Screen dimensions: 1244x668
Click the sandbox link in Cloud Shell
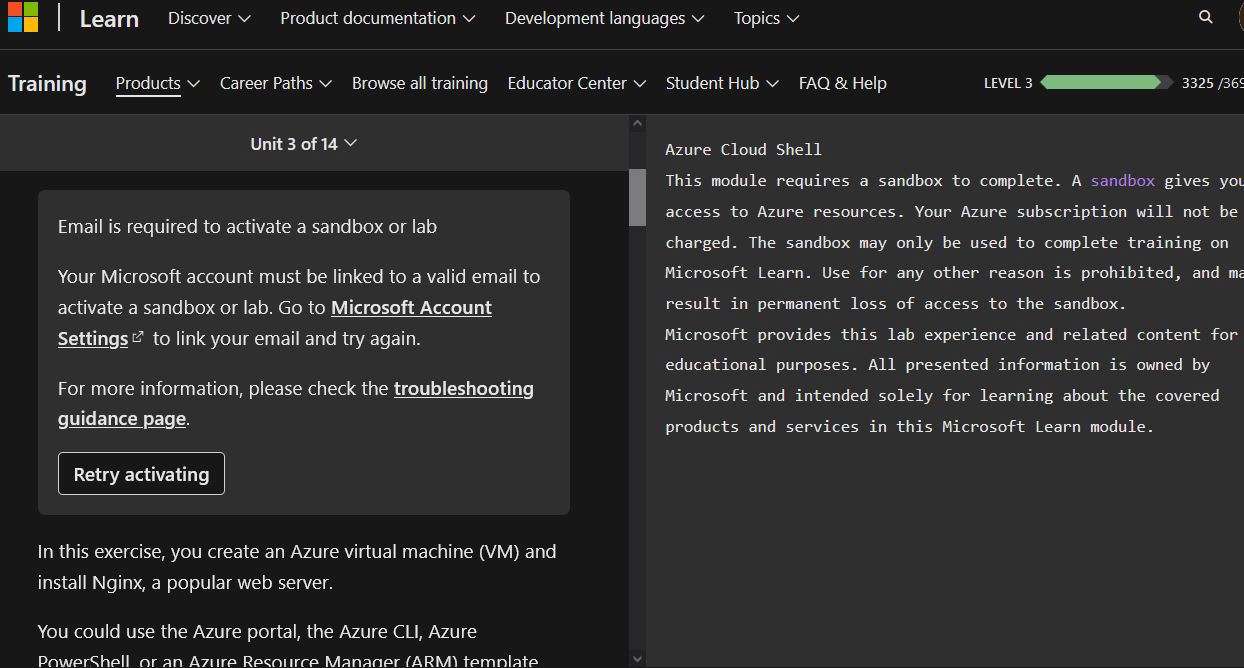(x=1123, y=181)
